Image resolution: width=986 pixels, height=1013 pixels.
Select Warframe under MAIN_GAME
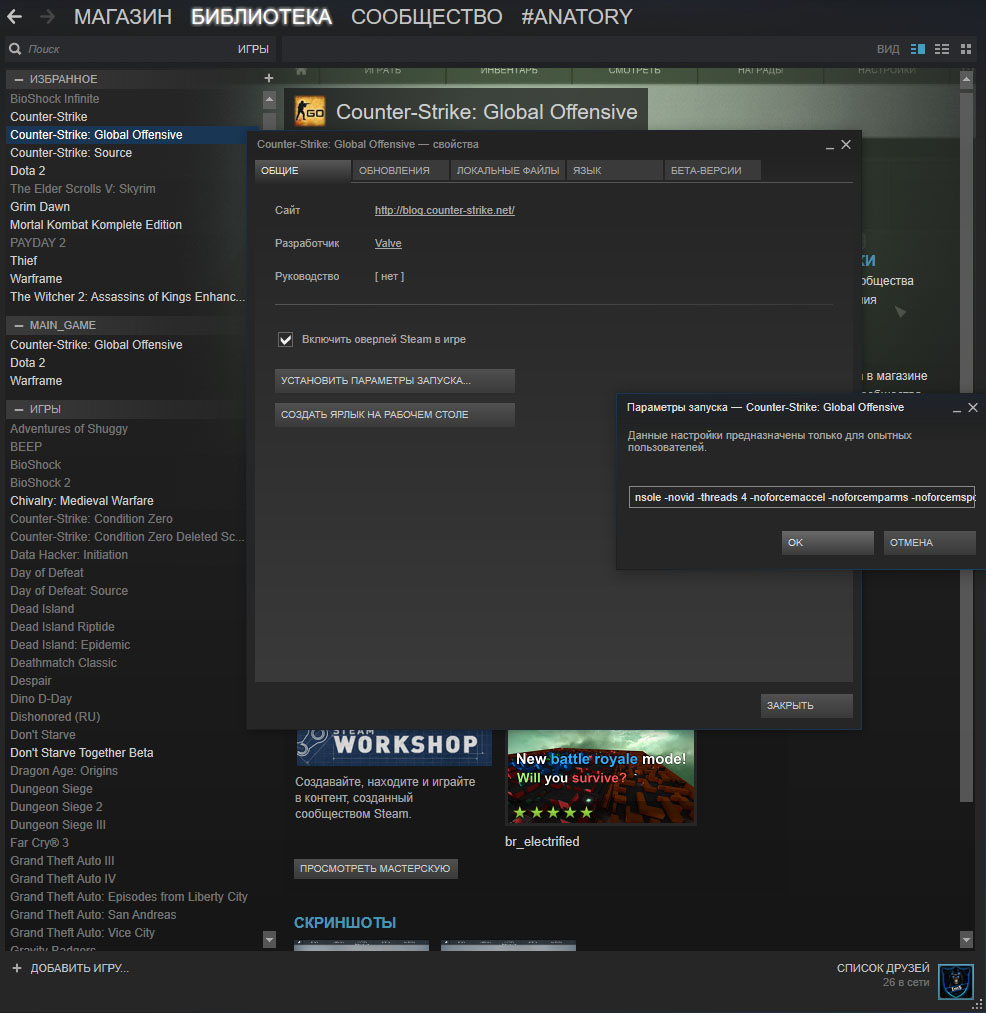(x=36, y=381)
